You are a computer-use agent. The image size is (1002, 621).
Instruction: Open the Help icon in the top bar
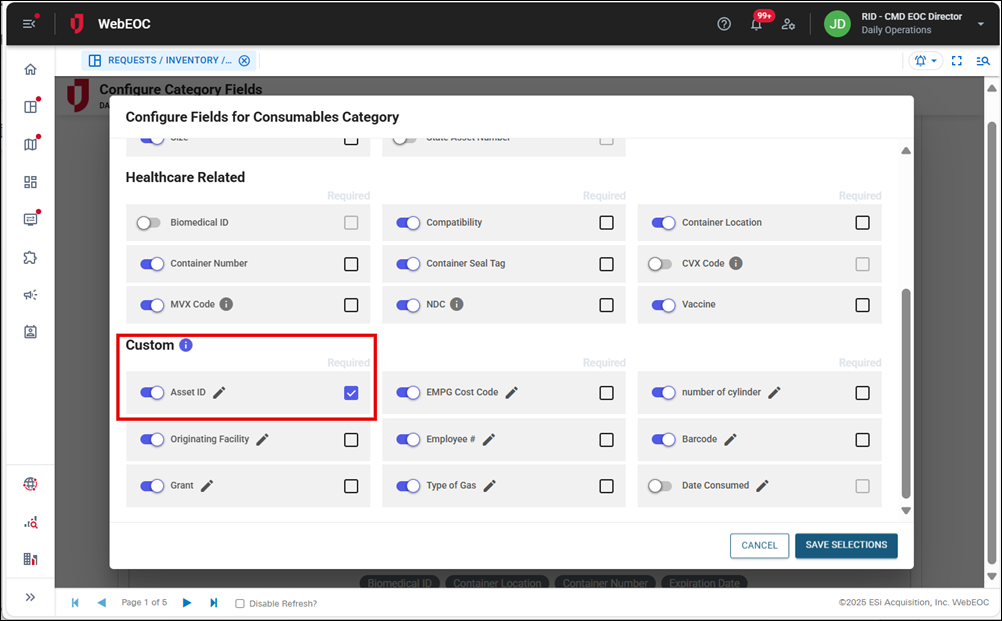point(724,23)
